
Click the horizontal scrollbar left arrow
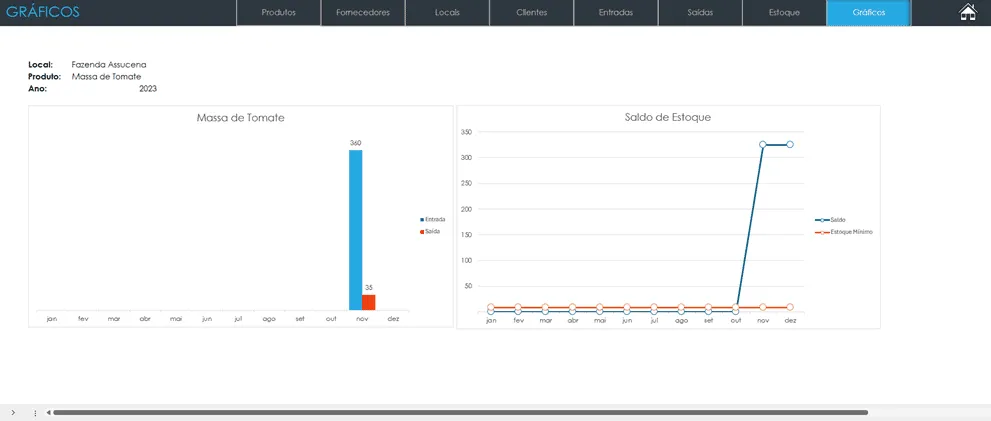pyautogui.click(x=49, y=413)
